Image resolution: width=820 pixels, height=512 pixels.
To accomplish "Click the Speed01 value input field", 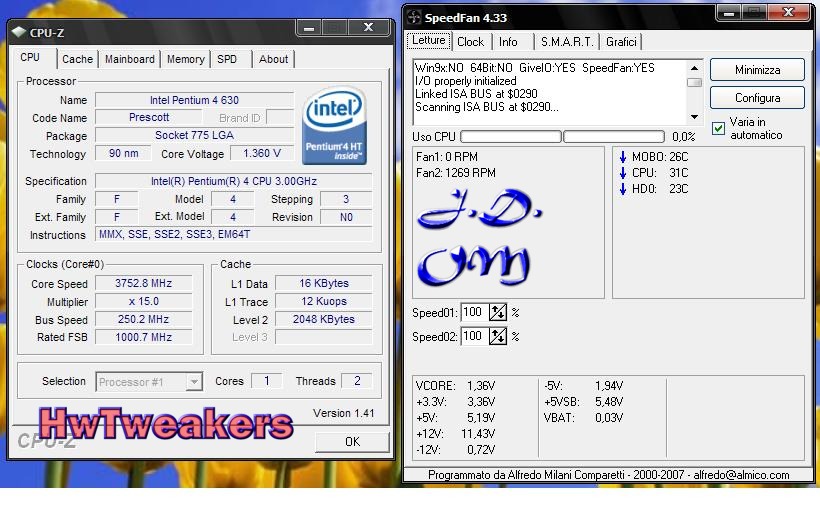I will click(473, 313).
